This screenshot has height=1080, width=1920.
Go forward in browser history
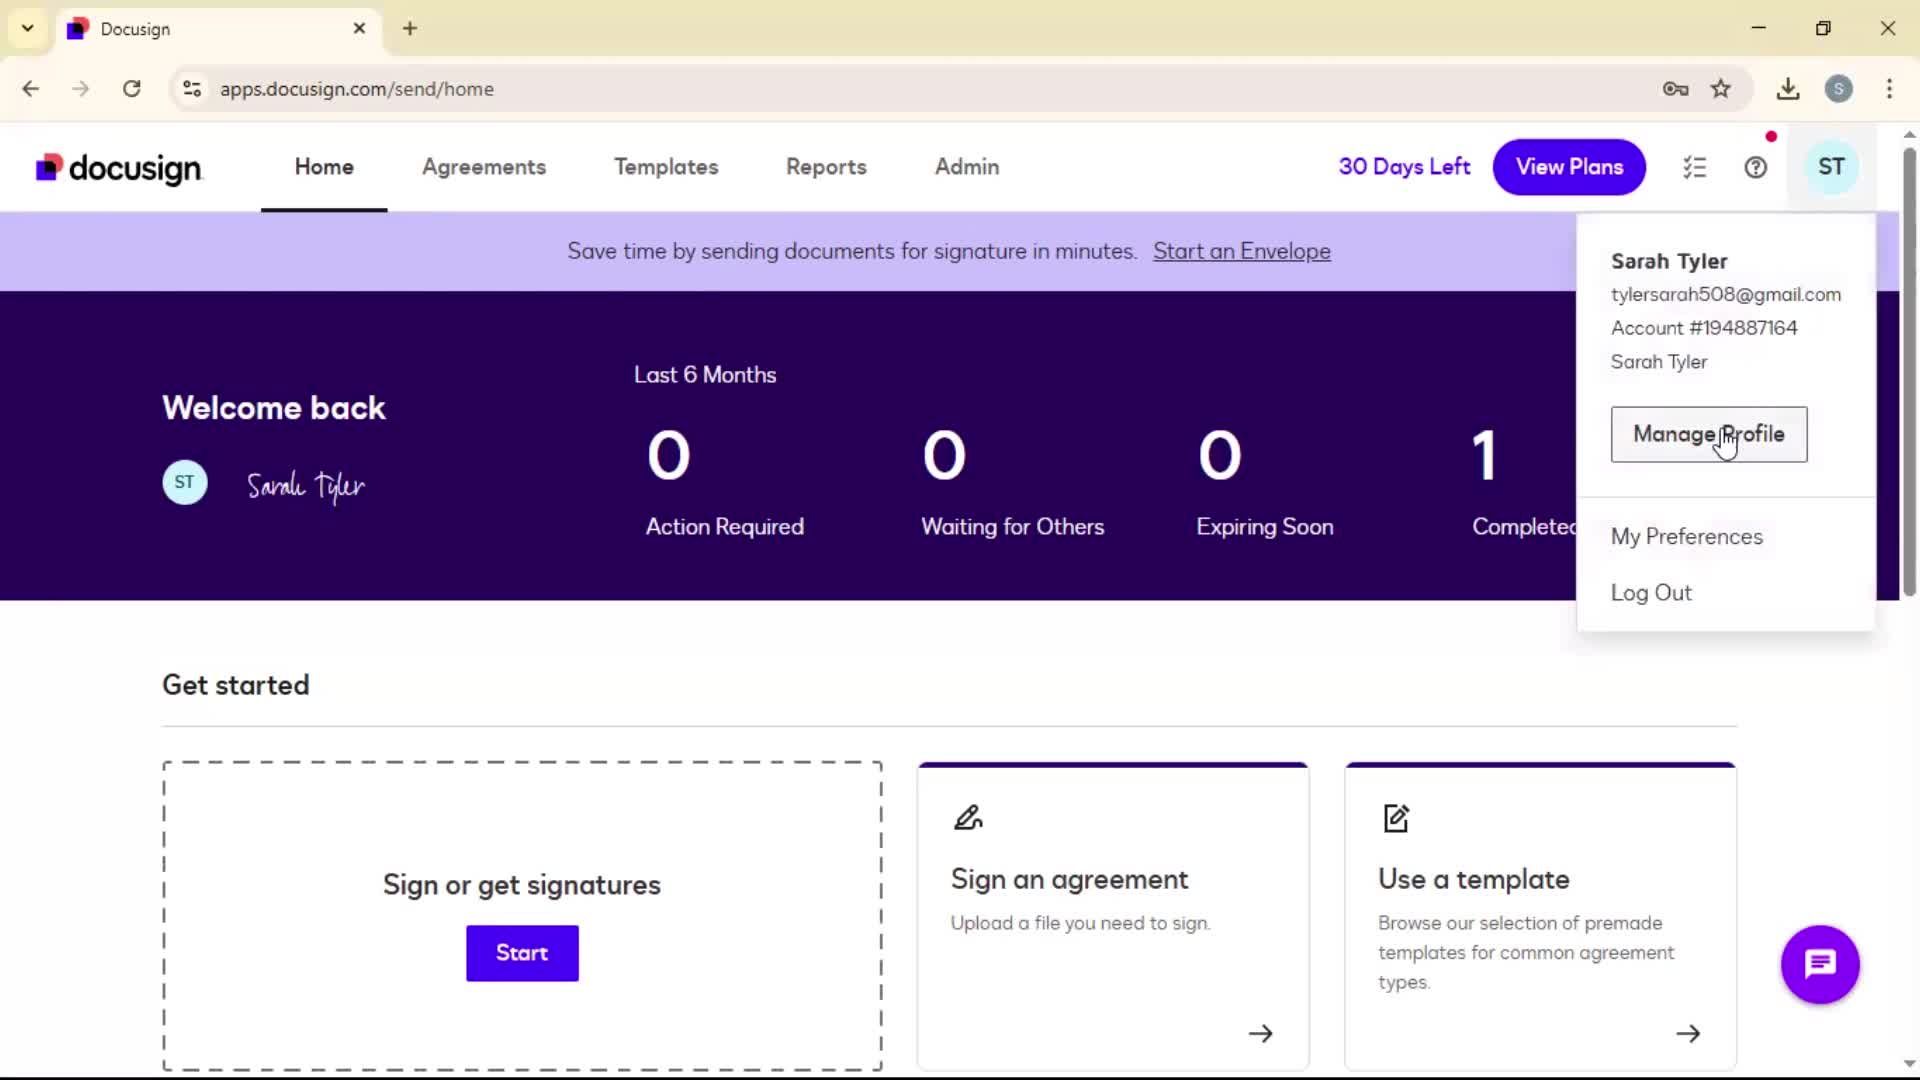point(81,89)
